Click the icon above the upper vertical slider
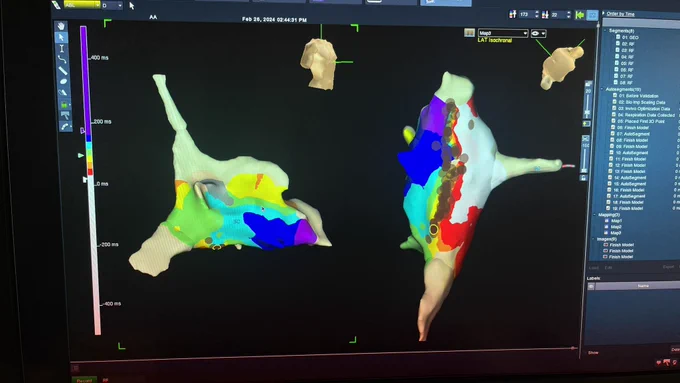Screen dimensions: 680x383 point(588,83)
